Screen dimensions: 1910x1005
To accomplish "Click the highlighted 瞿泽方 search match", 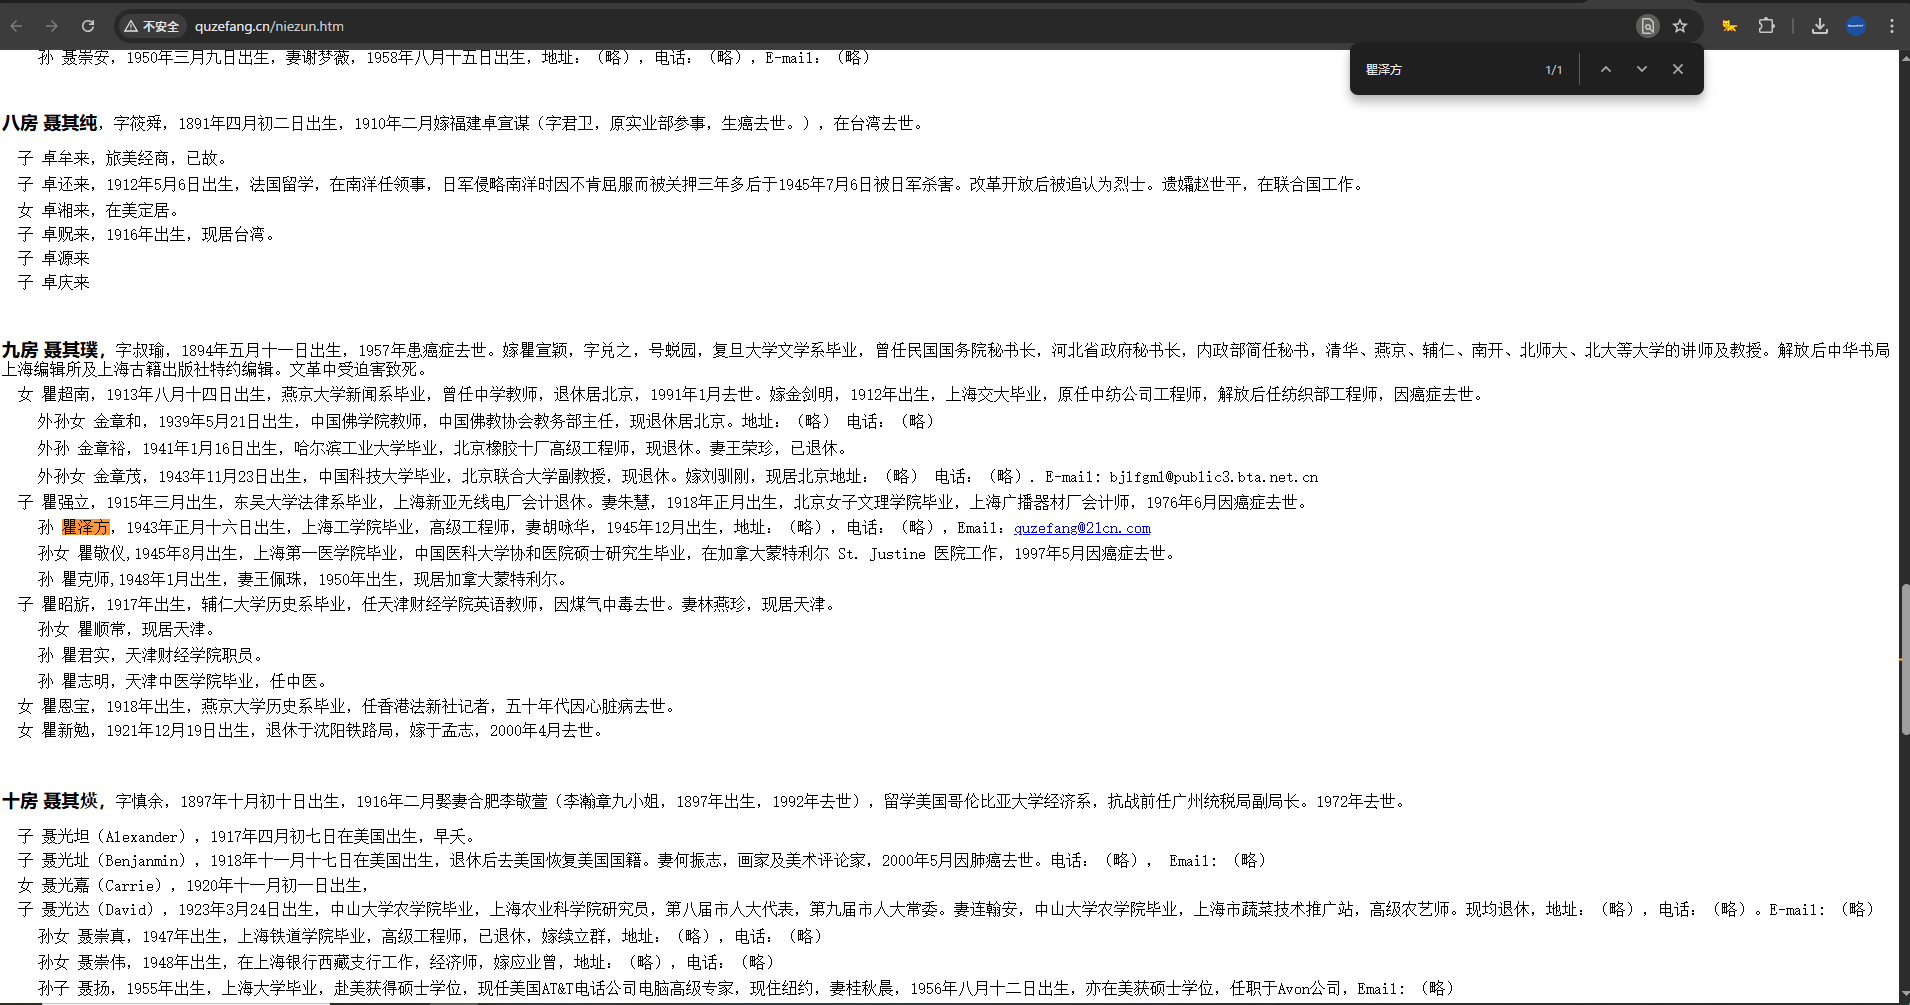I will [x=85, y=527].
